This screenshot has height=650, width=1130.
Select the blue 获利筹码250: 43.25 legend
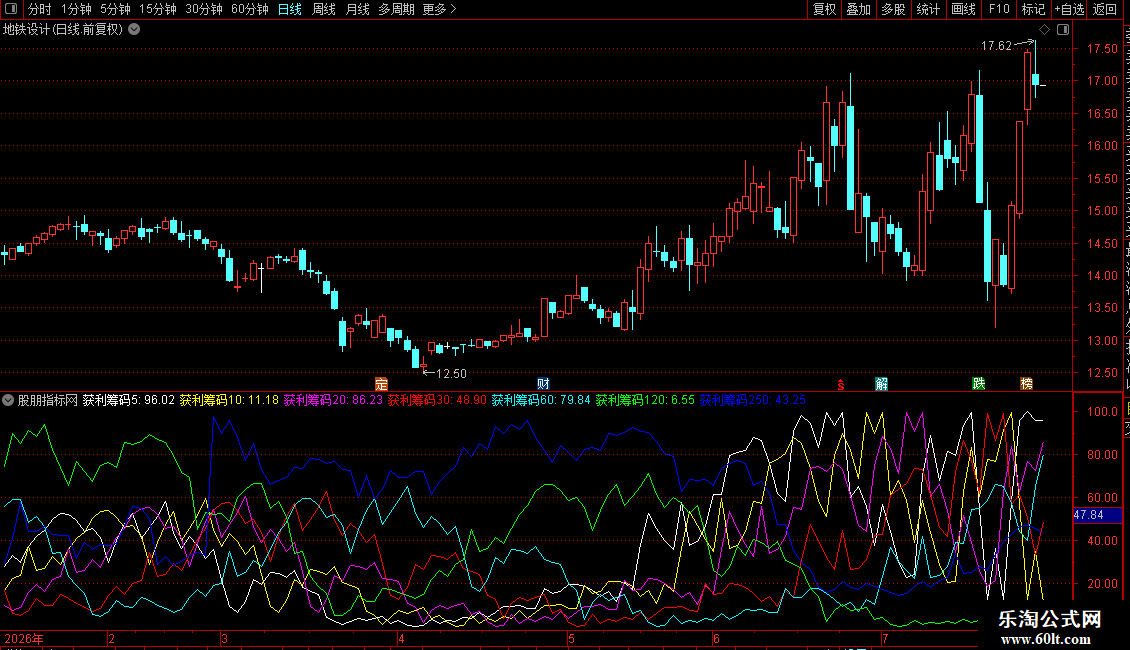click(753, 400)
